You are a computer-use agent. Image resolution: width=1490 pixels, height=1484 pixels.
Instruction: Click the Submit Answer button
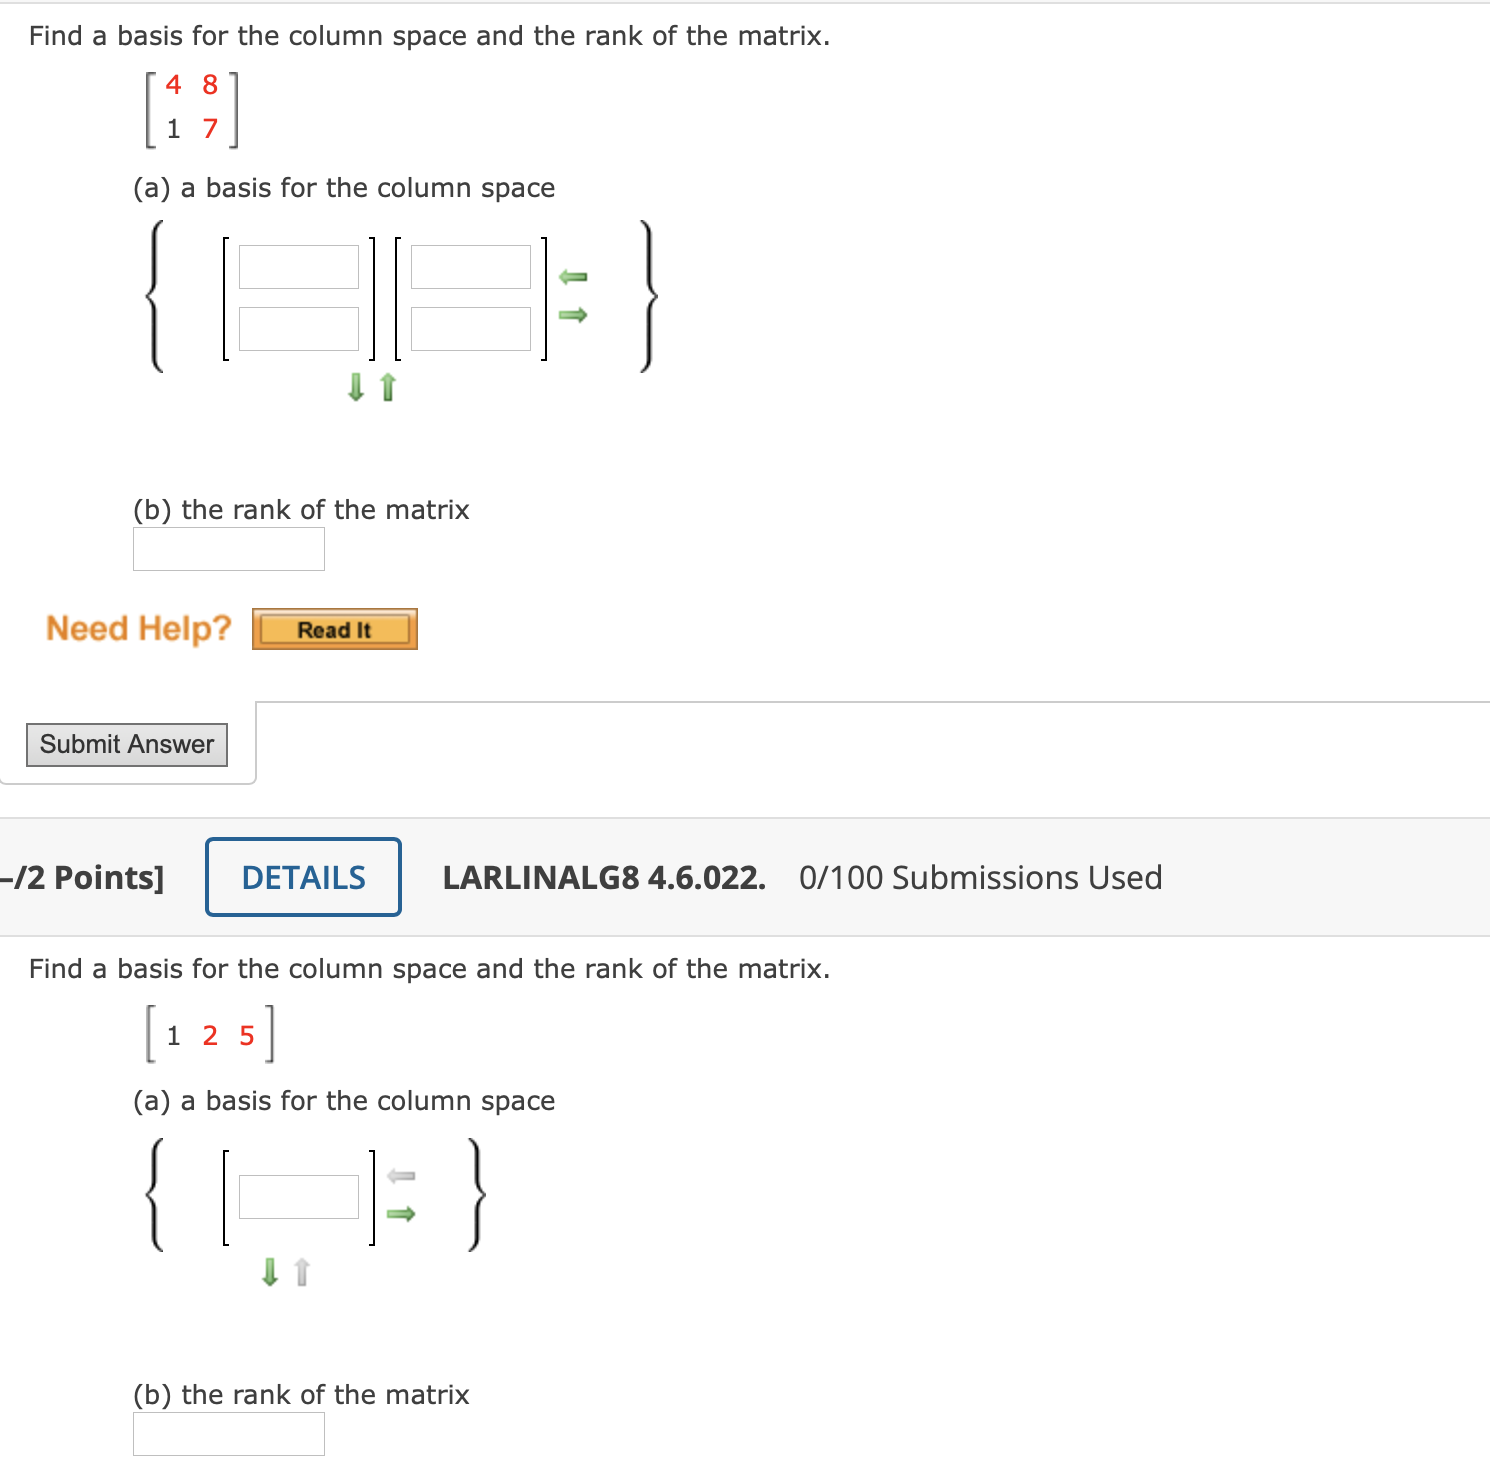pos(126,744)
